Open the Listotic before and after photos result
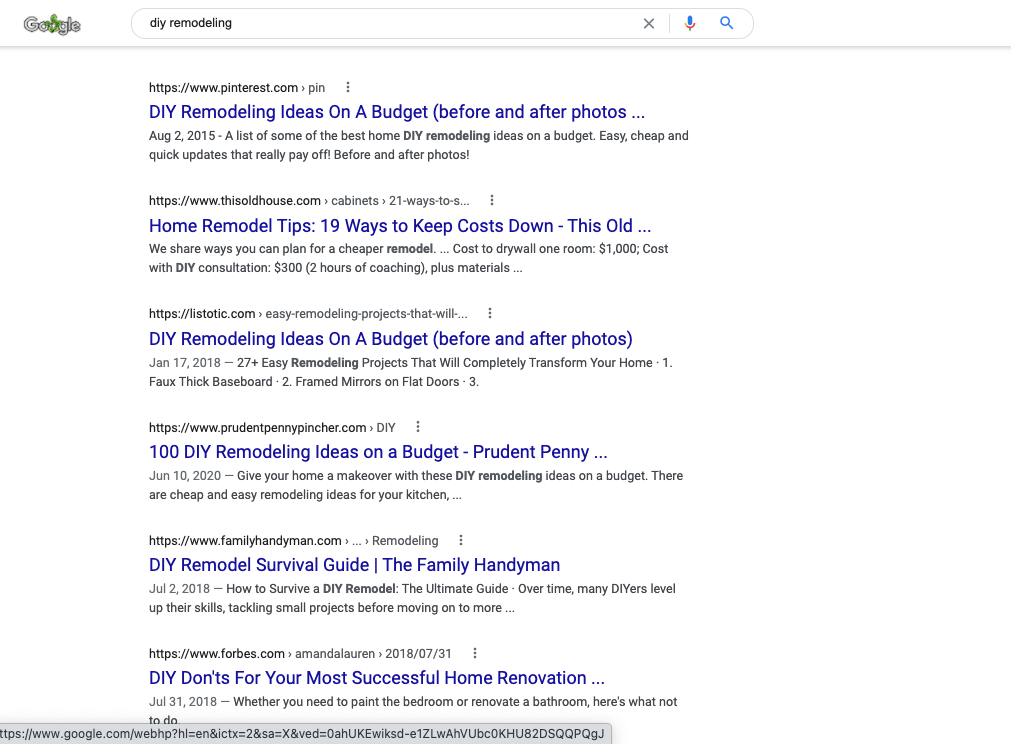The height and width of the screenshot is (744, 1011). coord(391,339)
